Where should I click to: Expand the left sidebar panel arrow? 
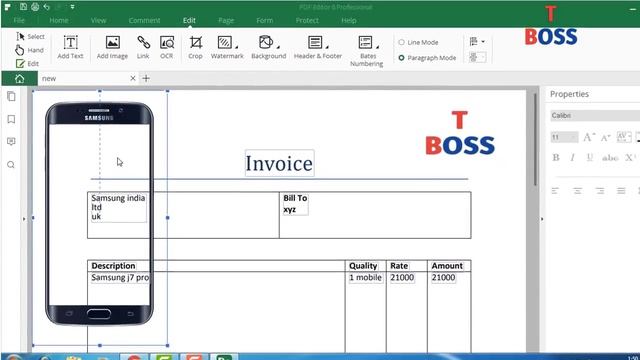24,219
